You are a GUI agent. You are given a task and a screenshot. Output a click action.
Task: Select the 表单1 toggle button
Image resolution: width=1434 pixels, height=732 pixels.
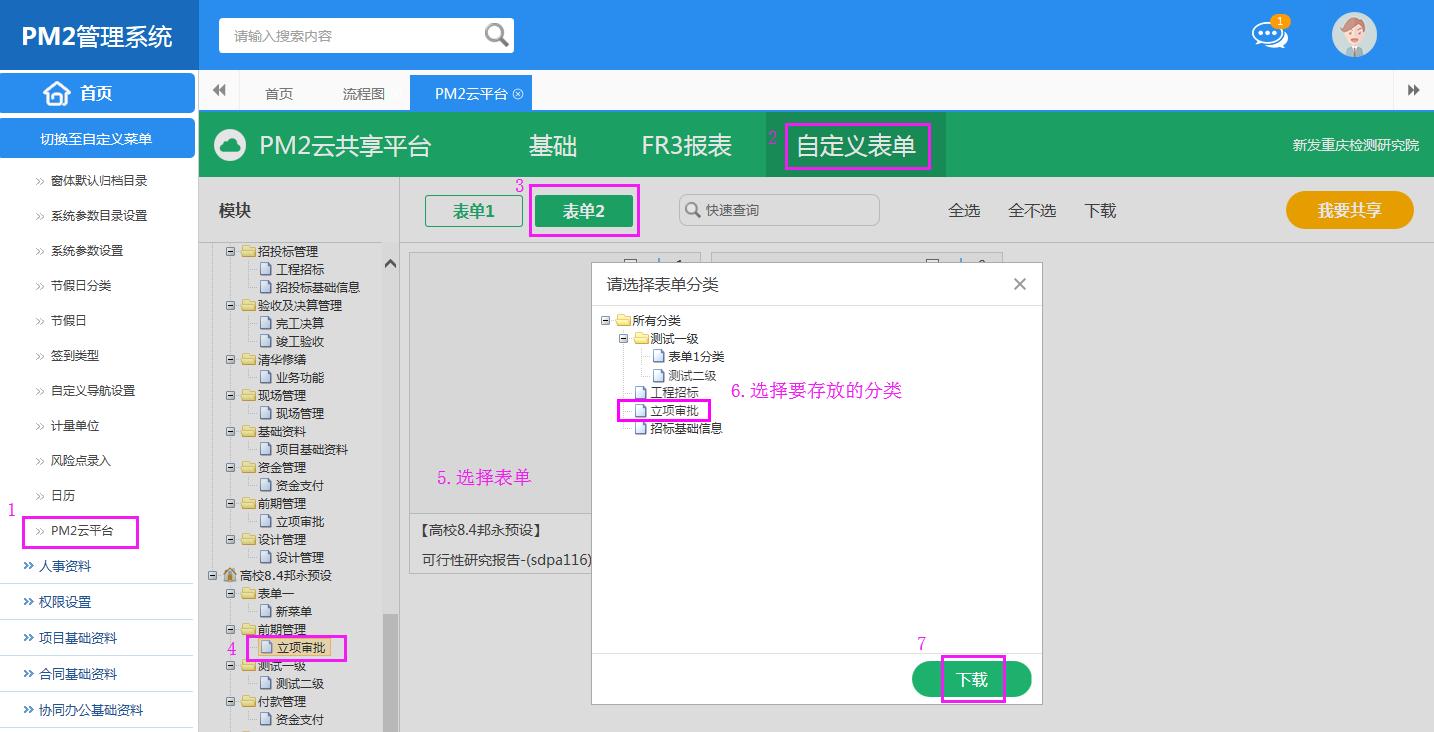[474, 211]
